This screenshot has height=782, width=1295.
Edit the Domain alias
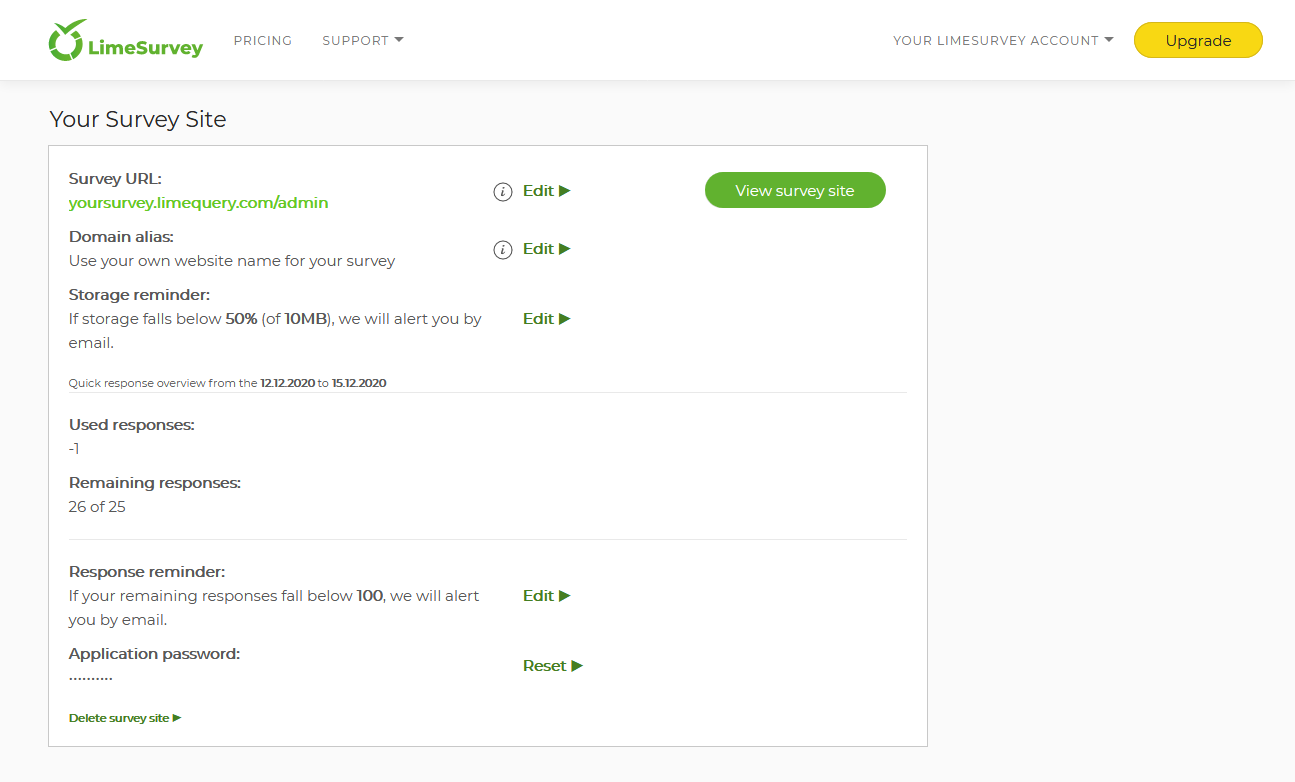pos(547,249)
